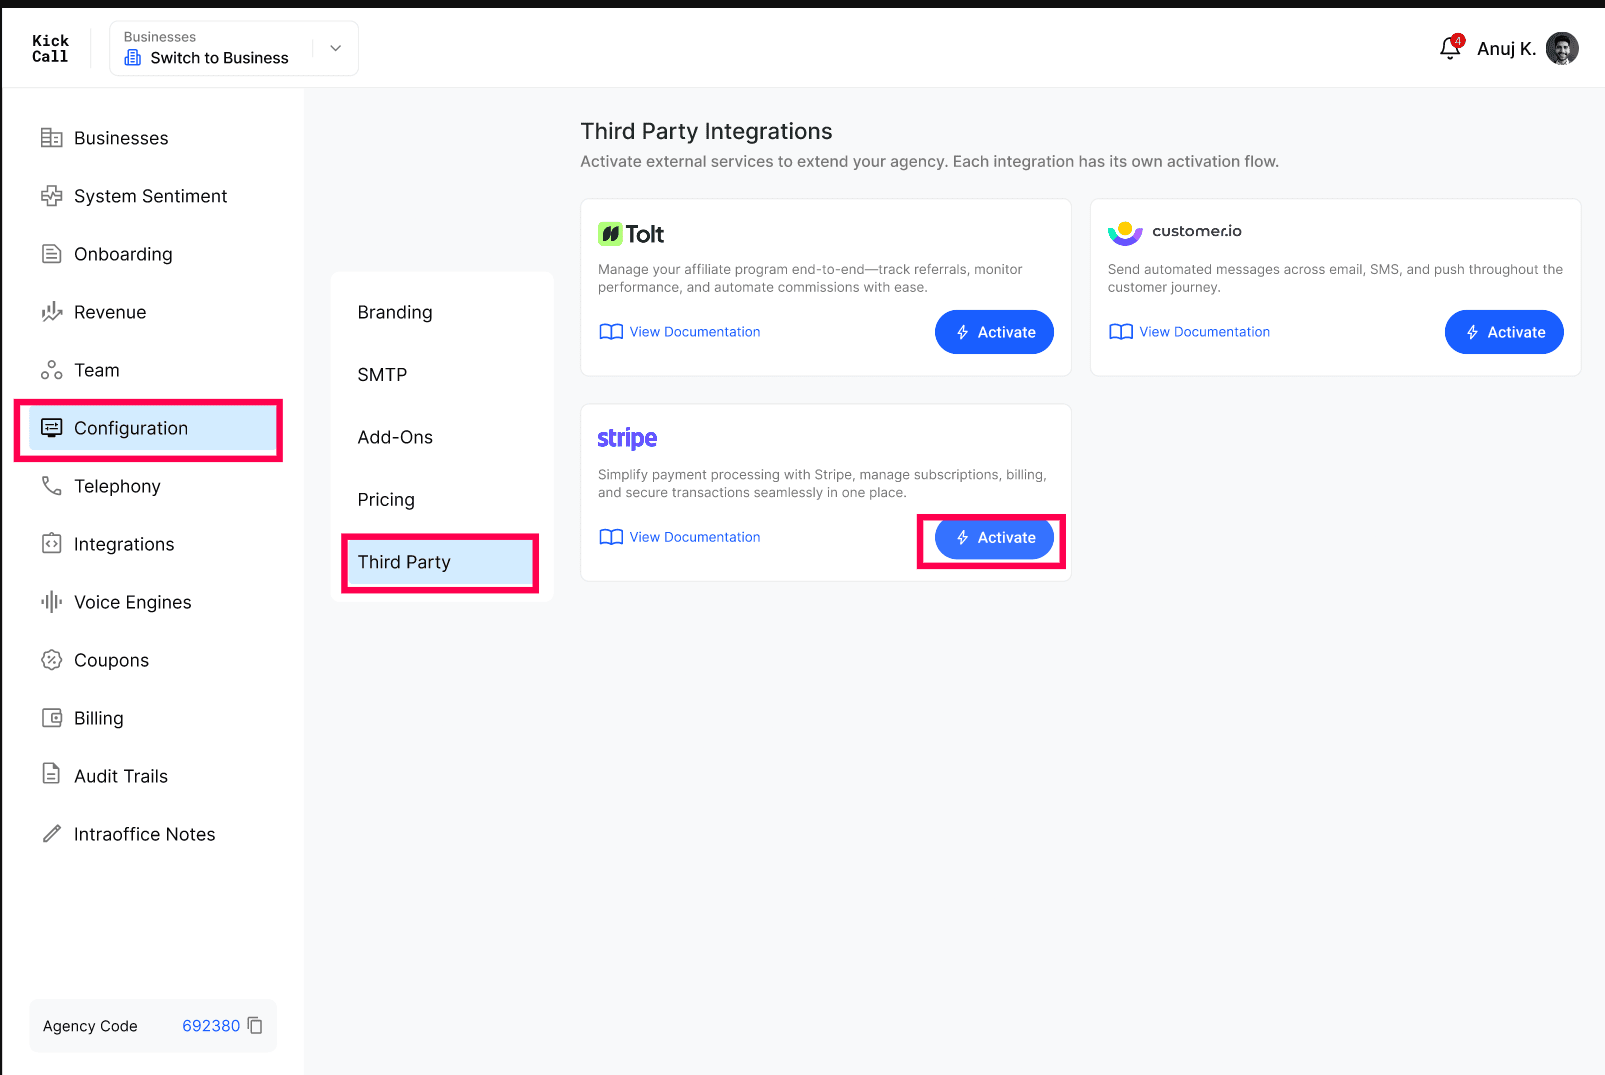Open the Intraoffice Notes pencil icon
This screenshot has height=1075, width=1605.
[x=51, y=834]
